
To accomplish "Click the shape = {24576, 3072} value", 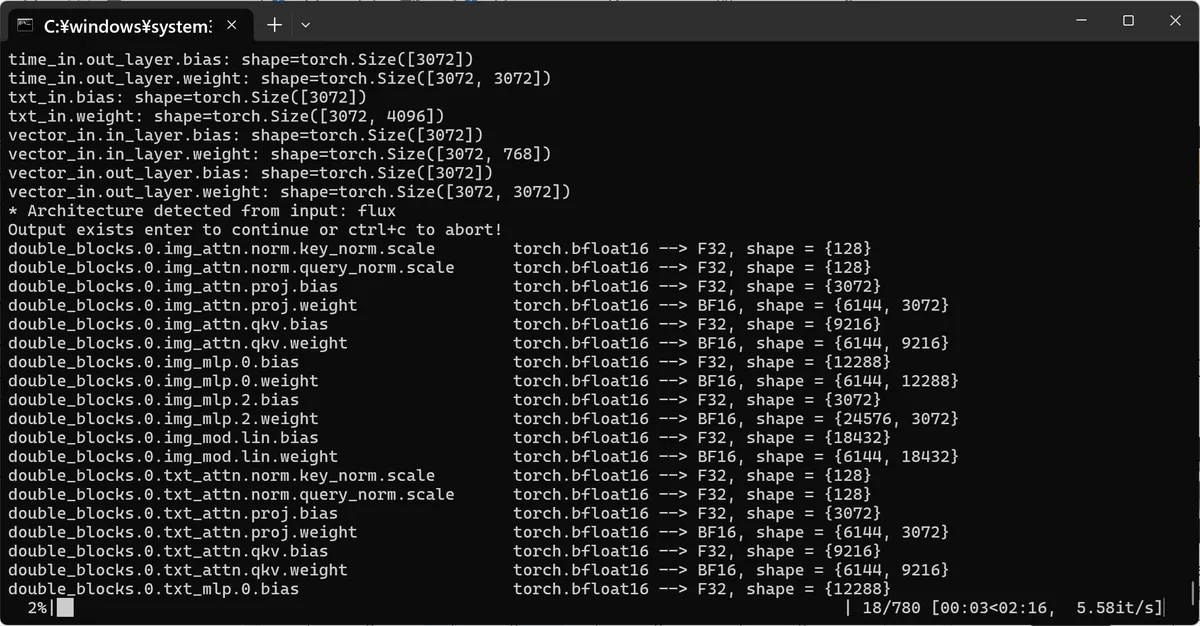I will click(x=854, y=419).
